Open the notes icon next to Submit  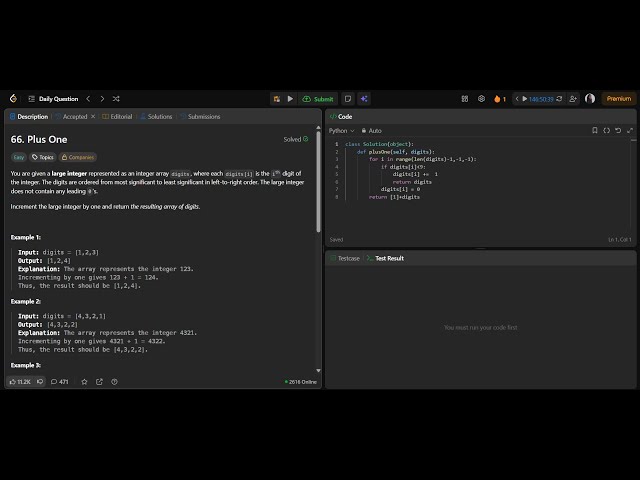(x=348, y=99)
